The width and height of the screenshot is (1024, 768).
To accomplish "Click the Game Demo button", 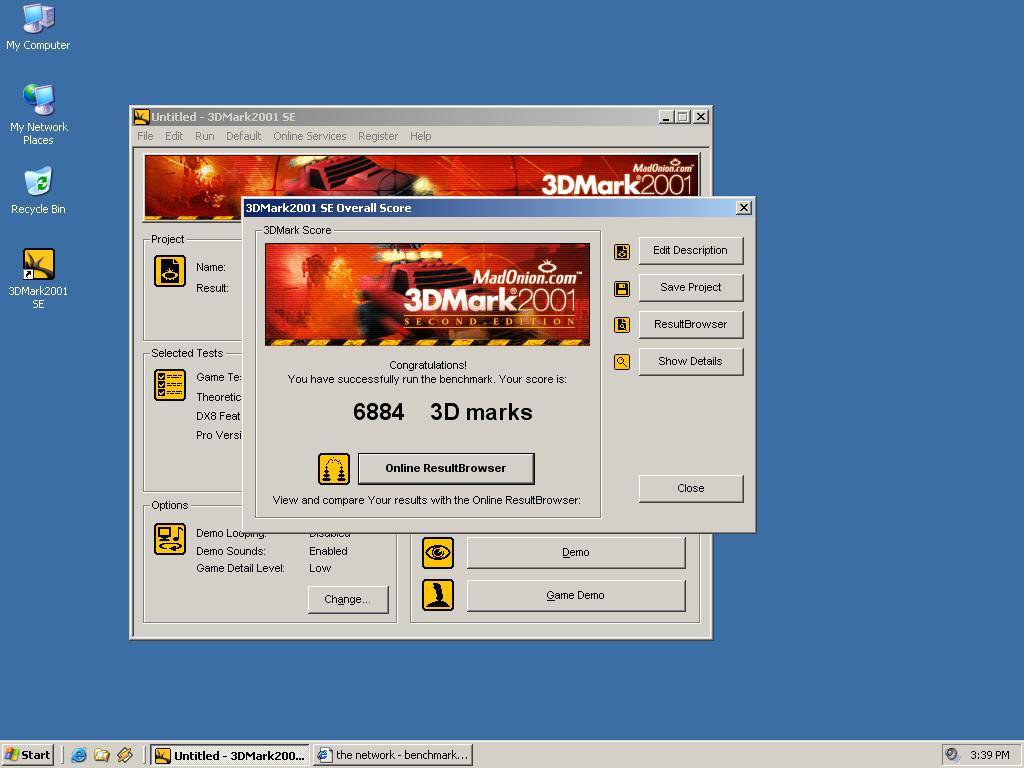I will 575,596.
